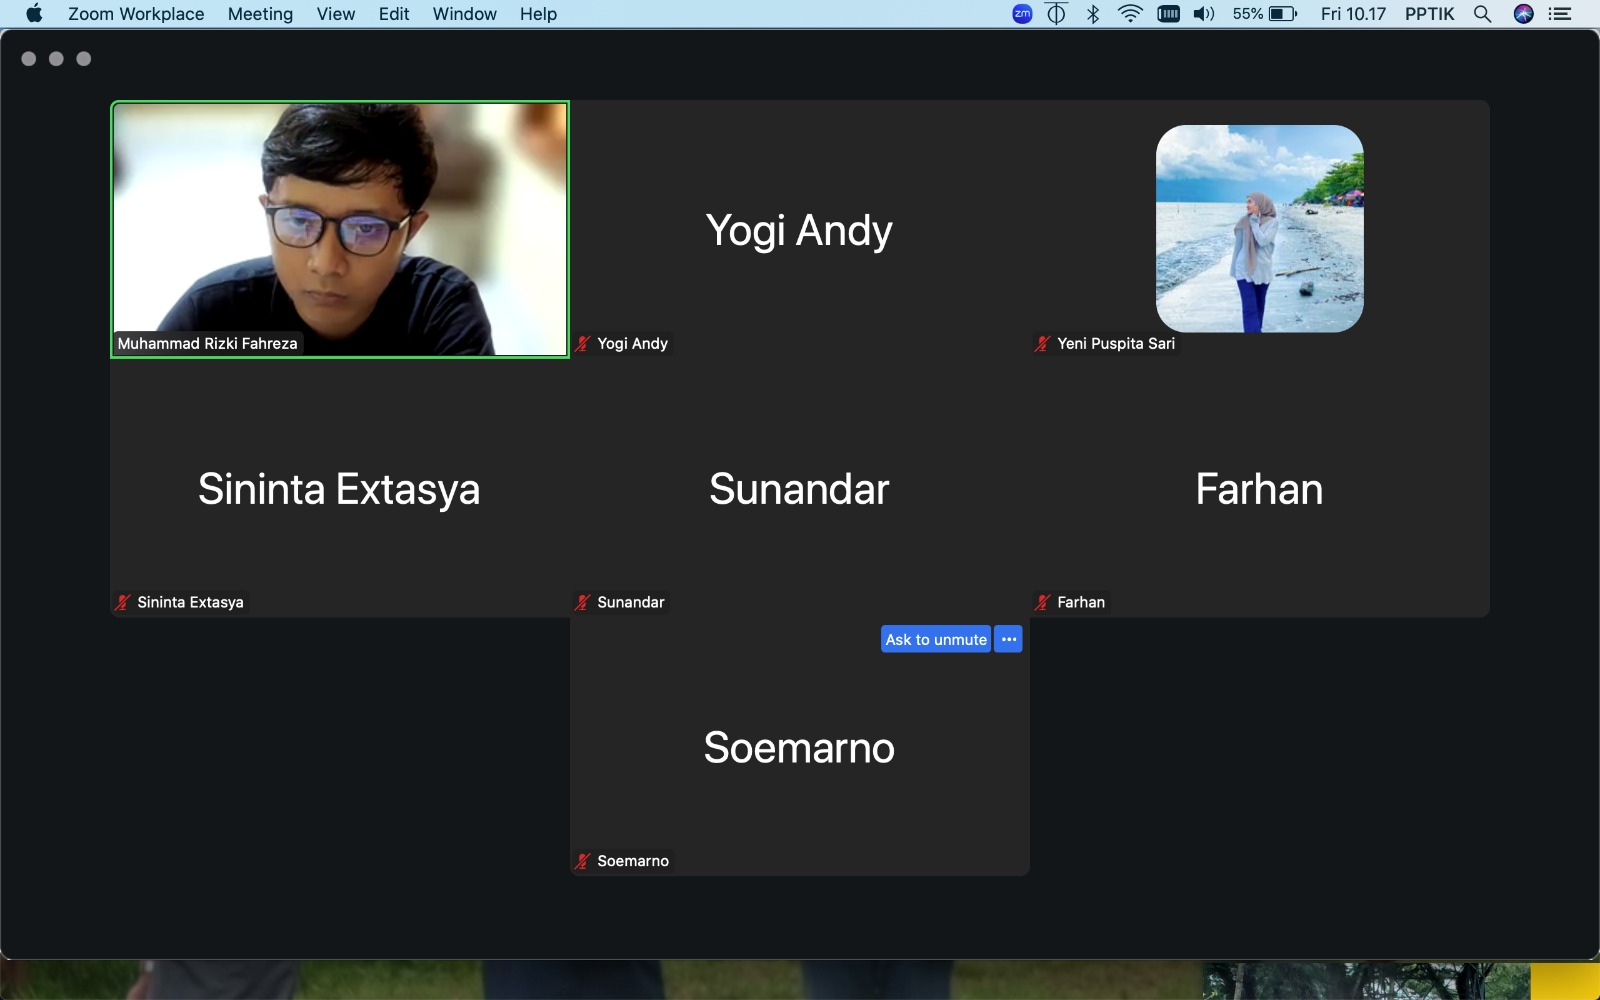Open the Zoom Workplace menu

(136, 14)
